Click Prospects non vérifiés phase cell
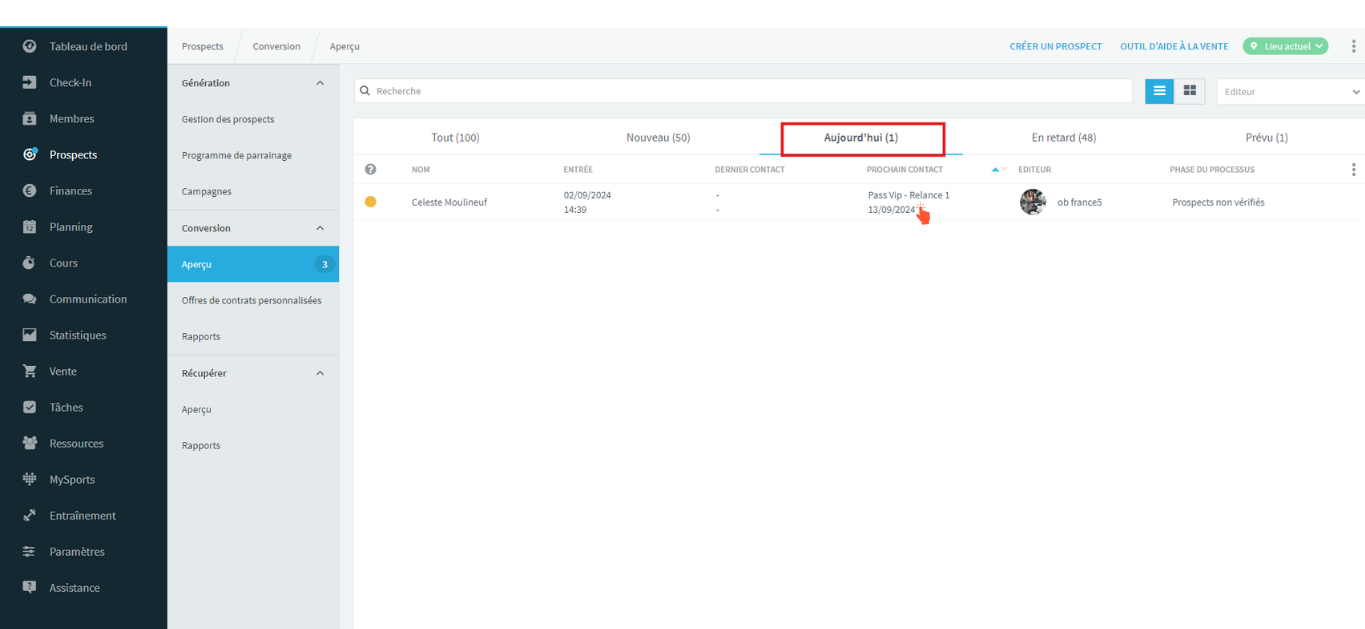 [1218, 202]
